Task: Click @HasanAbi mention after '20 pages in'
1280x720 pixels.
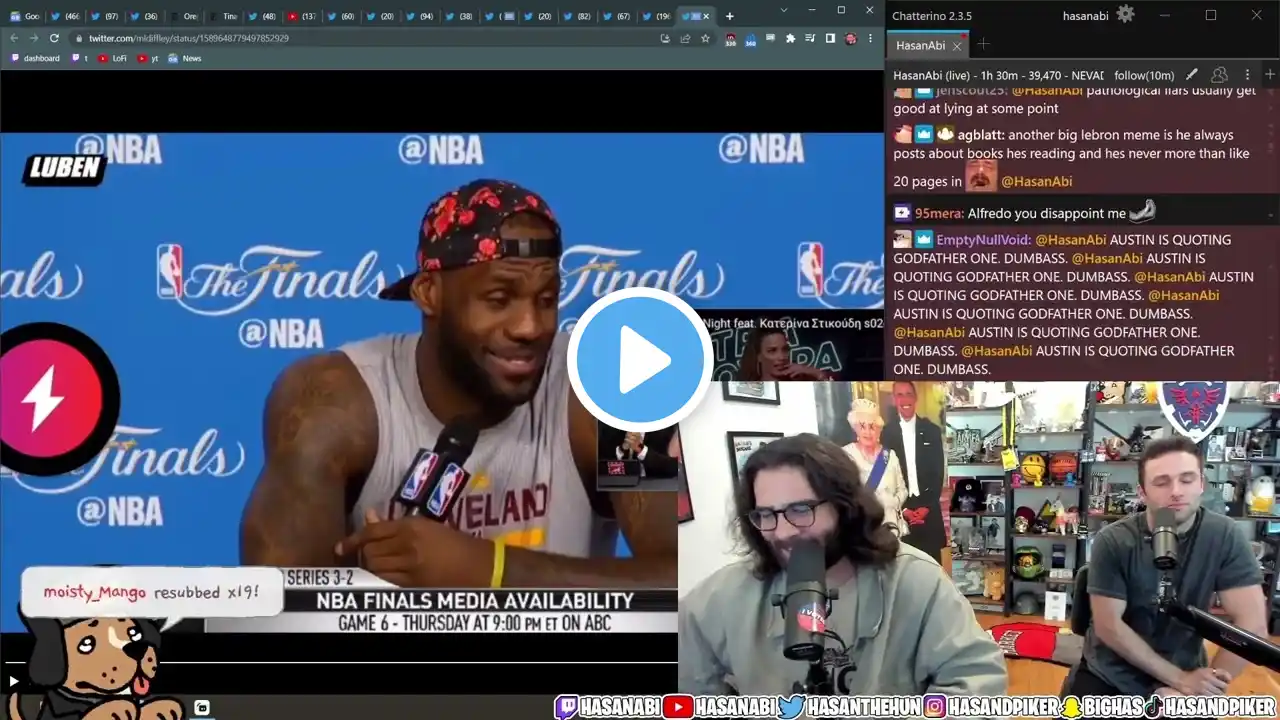Action: (x=1037, y=181)
